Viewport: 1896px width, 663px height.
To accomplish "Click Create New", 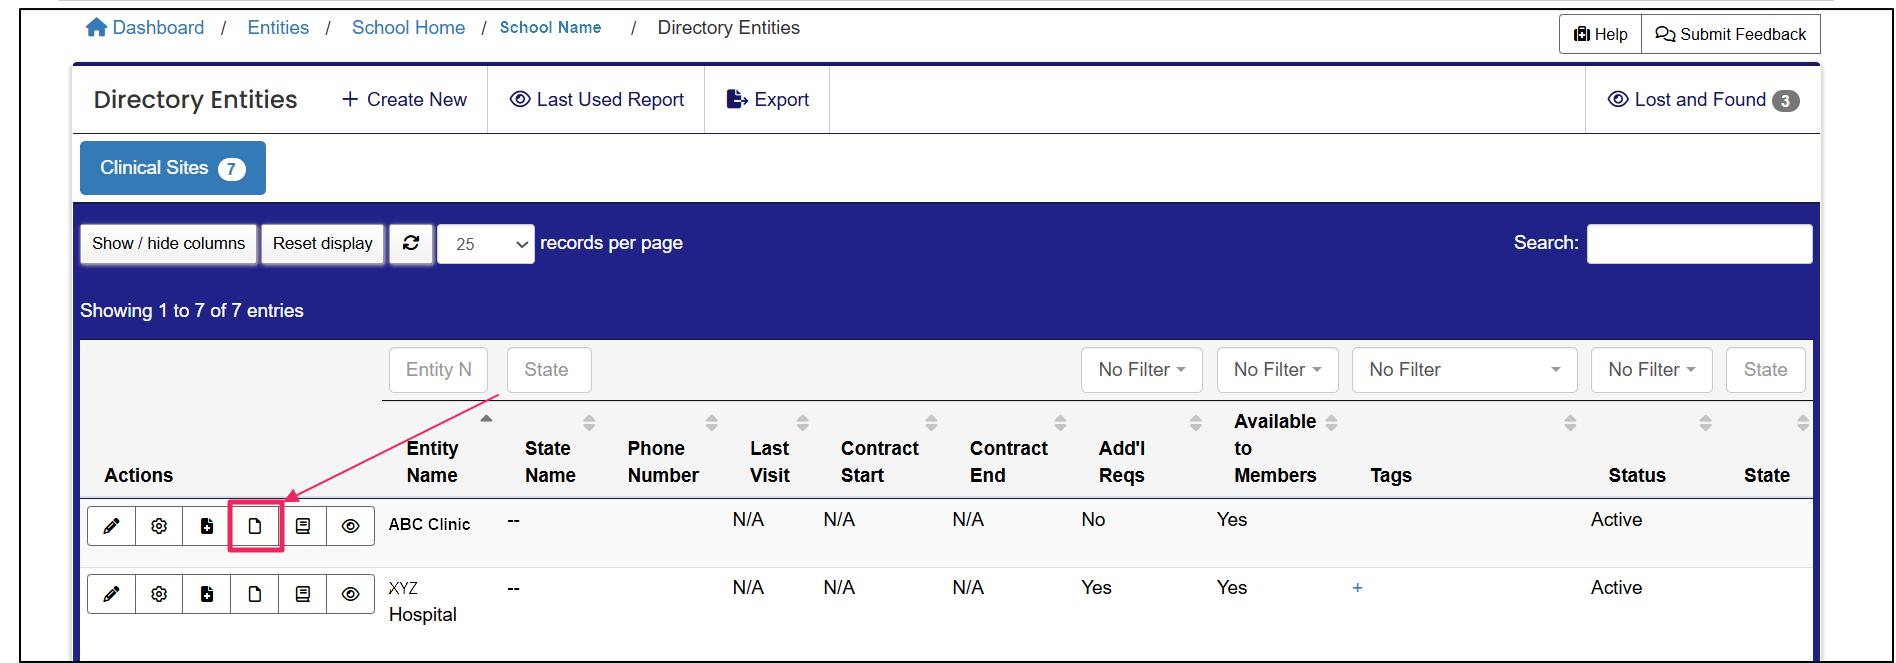I will click(404, 100).
